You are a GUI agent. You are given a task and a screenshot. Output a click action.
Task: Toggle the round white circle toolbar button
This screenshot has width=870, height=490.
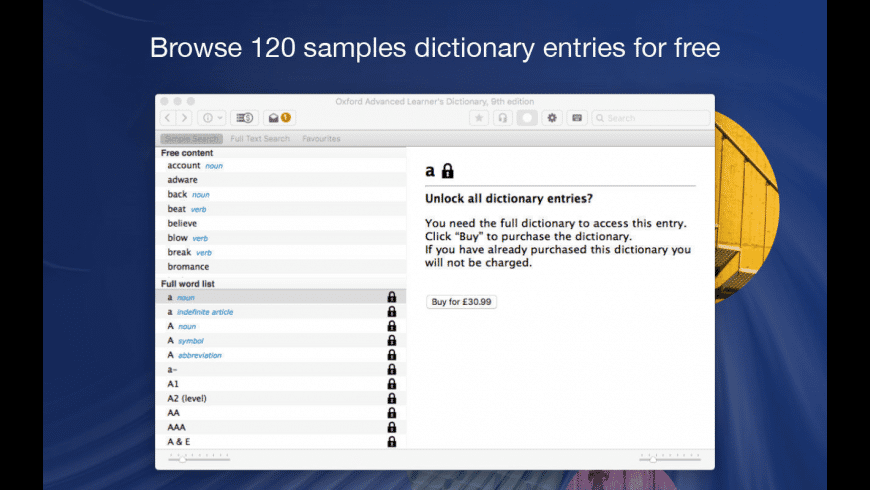[x=527, y=118]
